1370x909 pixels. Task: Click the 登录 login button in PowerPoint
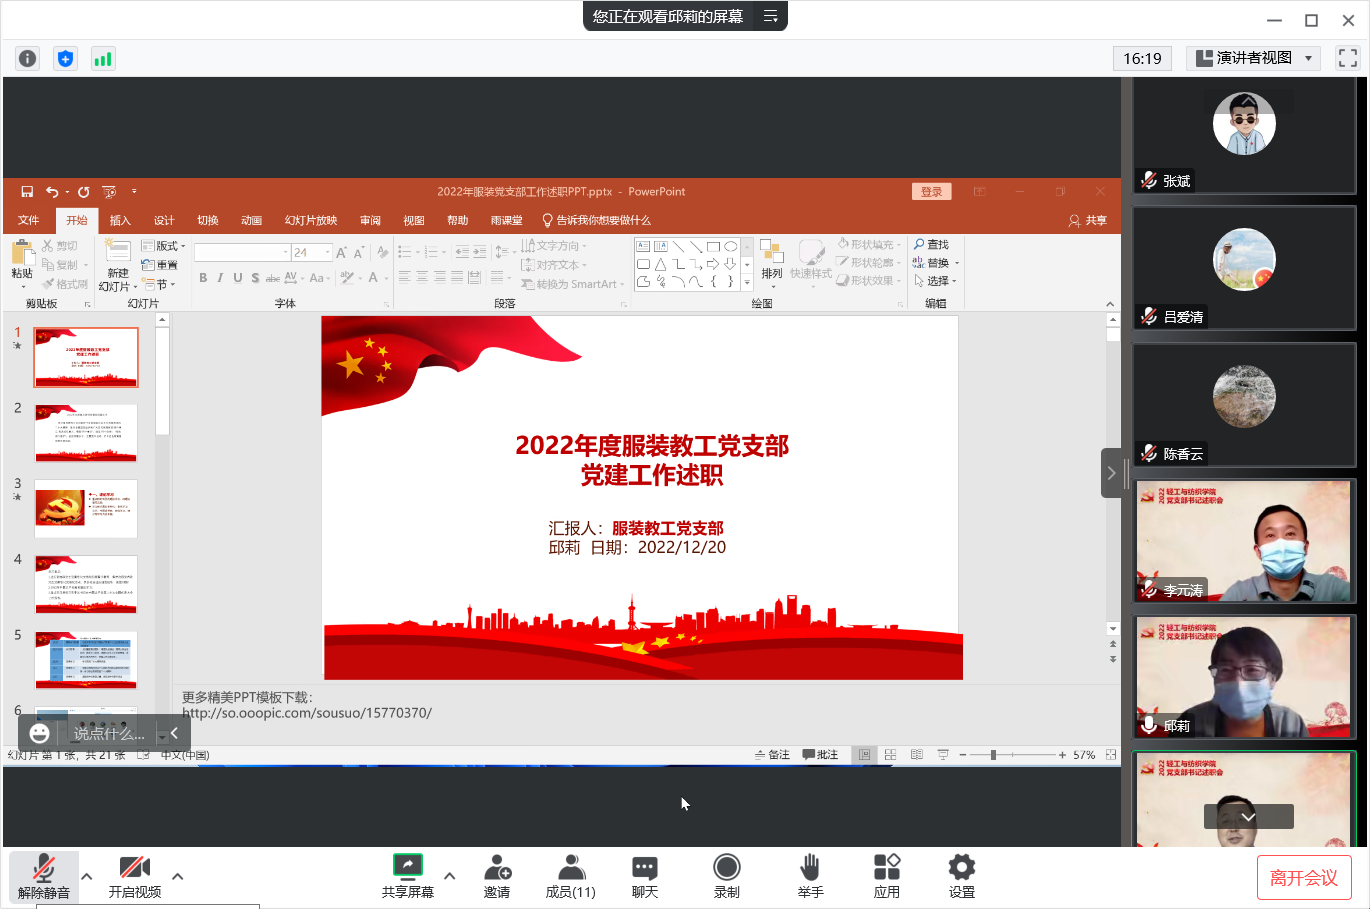(931, 192)
